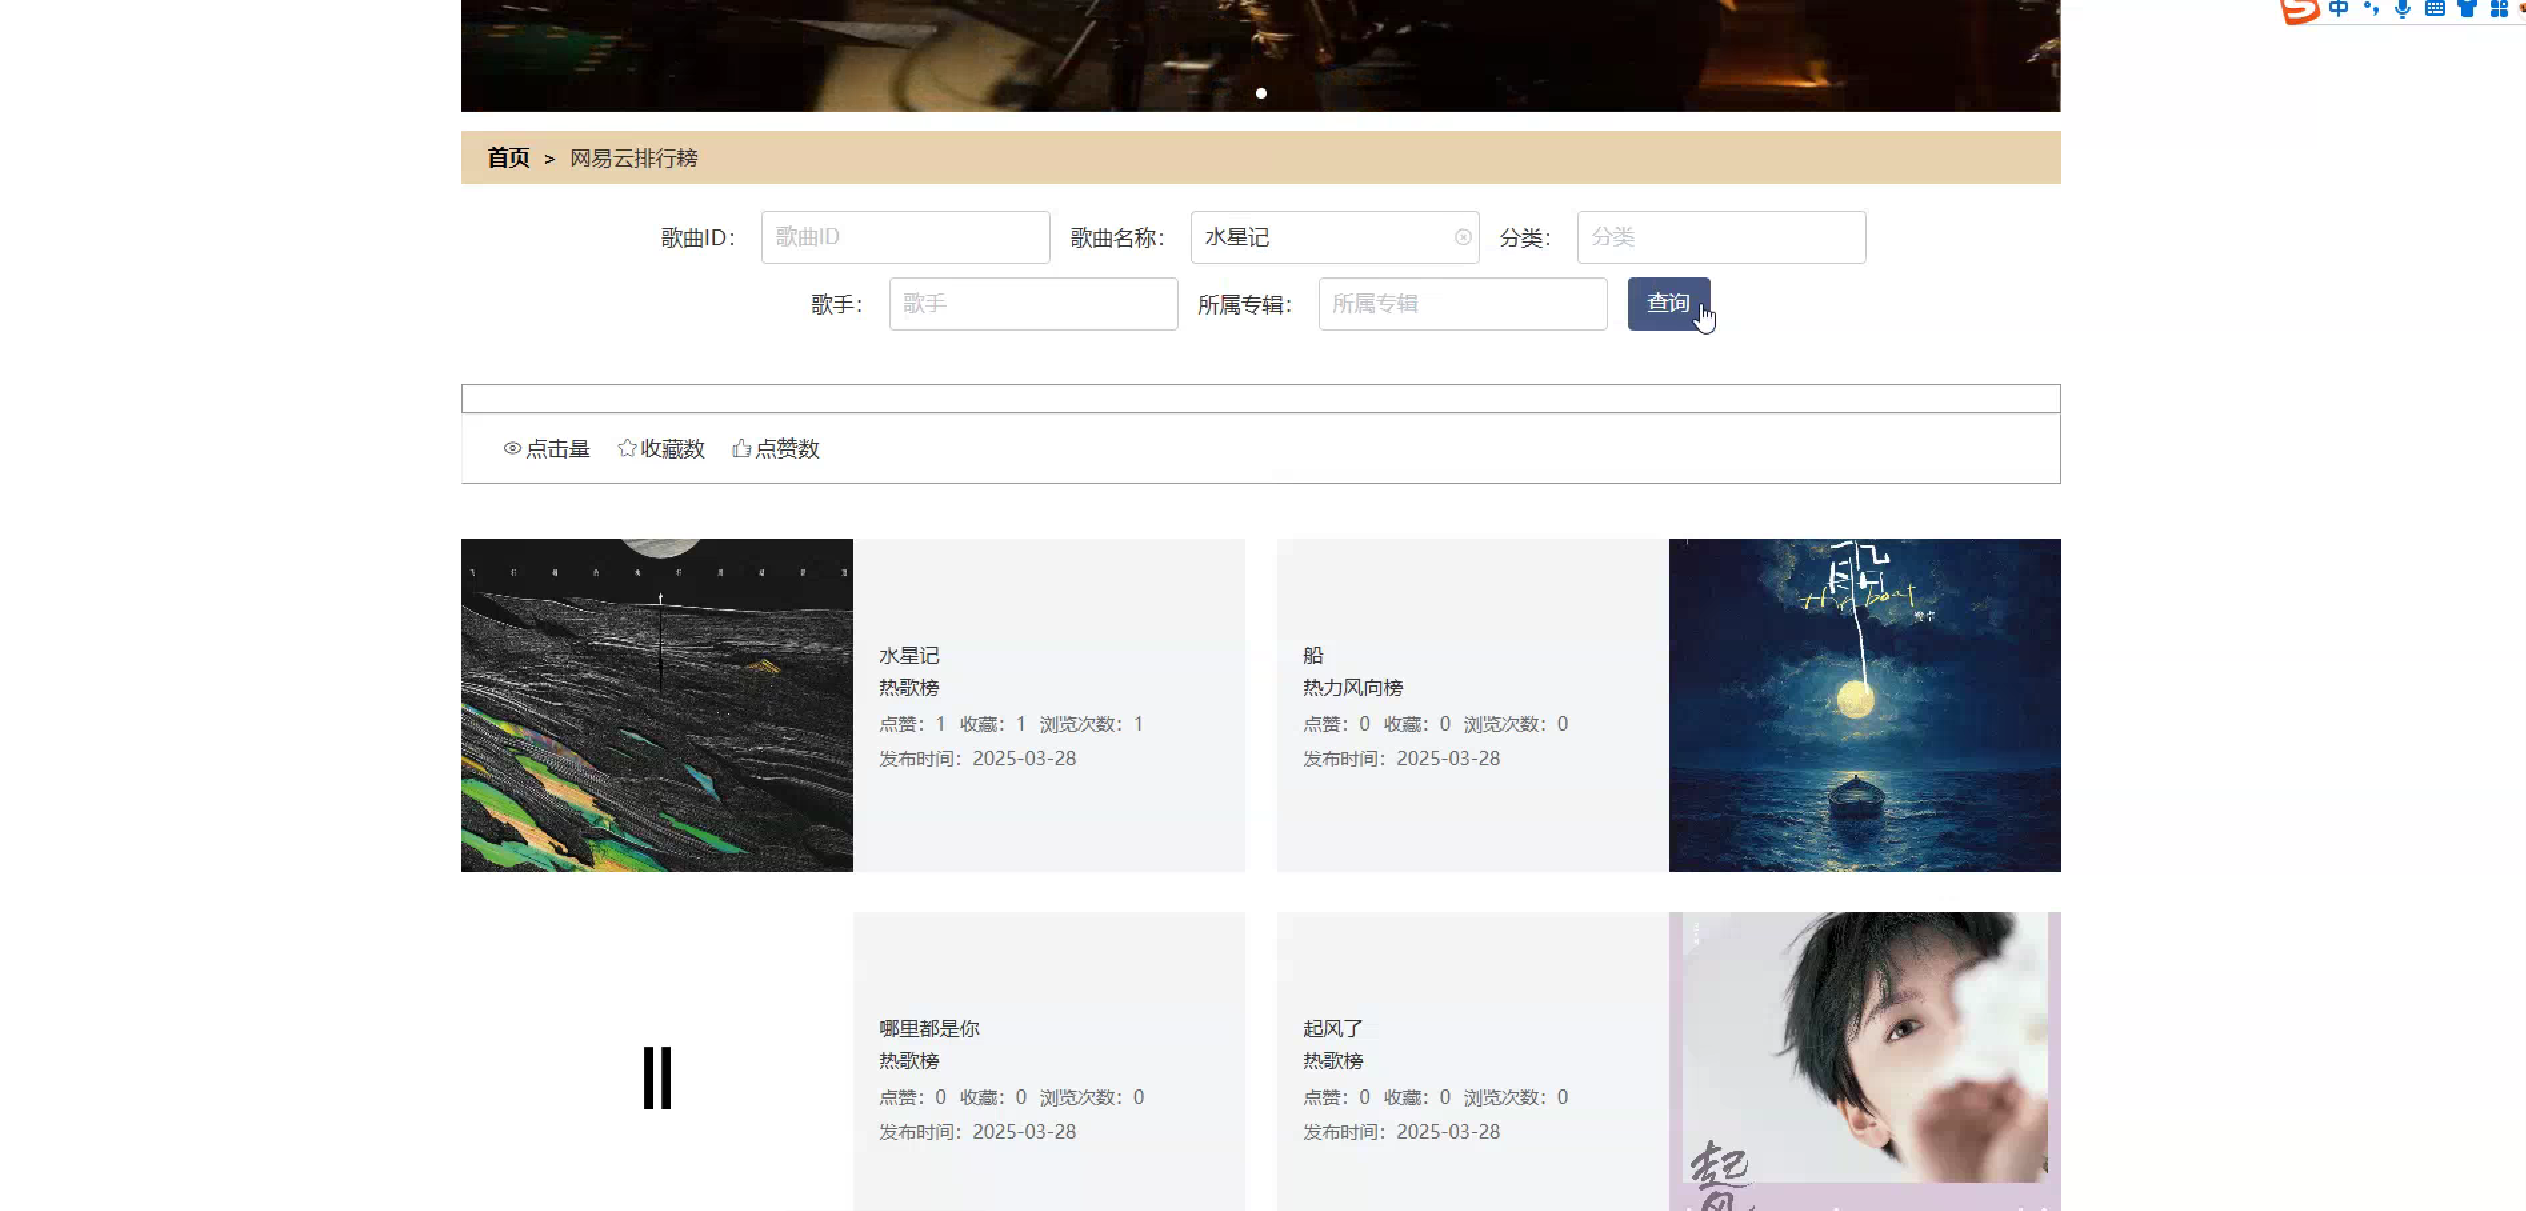
Task: Open the Sogou toolbox grid icon
Action: click(x=2499, y=9)
